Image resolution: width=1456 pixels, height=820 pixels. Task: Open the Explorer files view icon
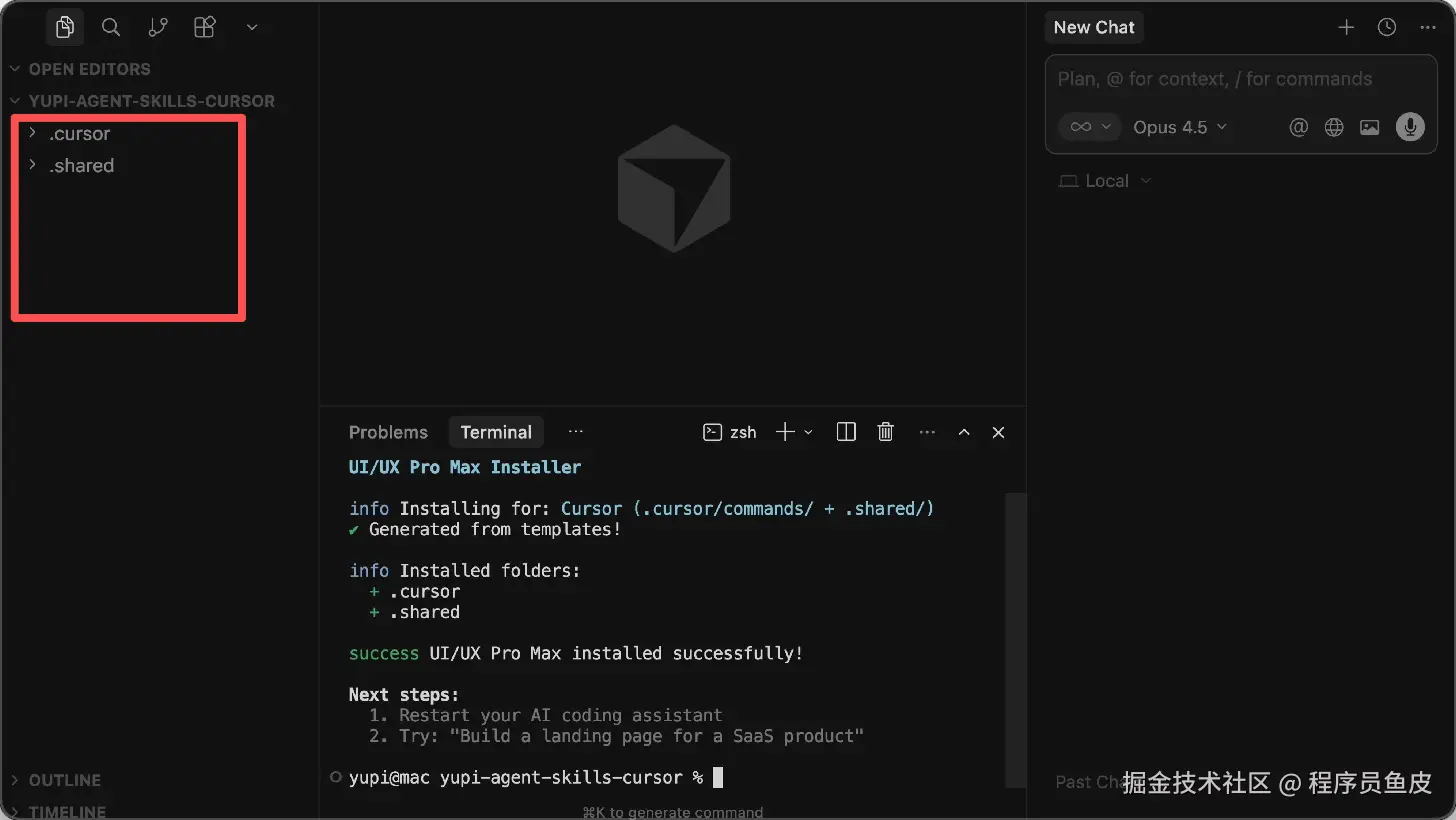65,27
